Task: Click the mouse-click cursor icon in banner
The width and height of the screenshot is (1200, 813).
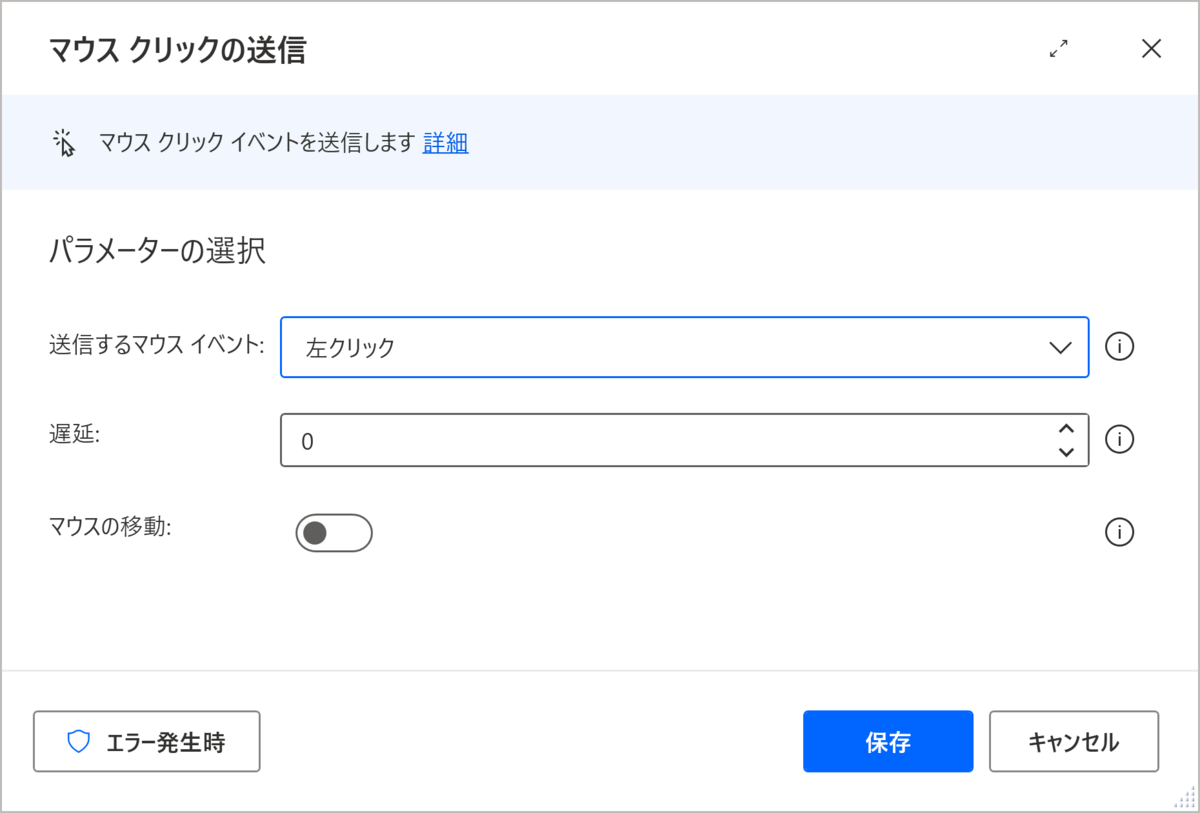Action: point(64,143)
